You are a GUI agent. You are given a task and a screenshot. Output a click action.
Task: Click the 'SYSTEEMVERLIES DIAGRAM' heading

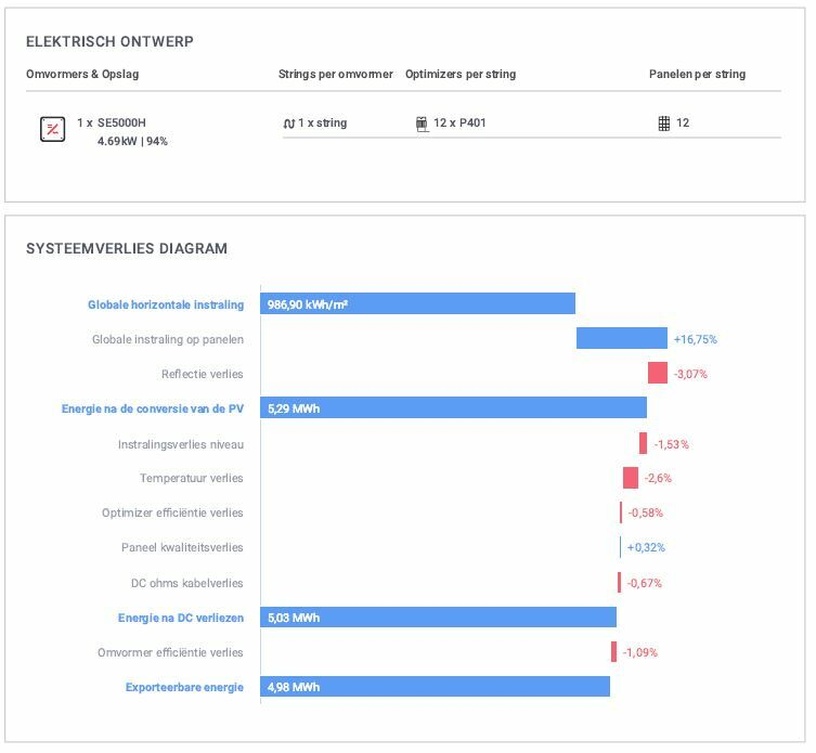pos(127,249)
